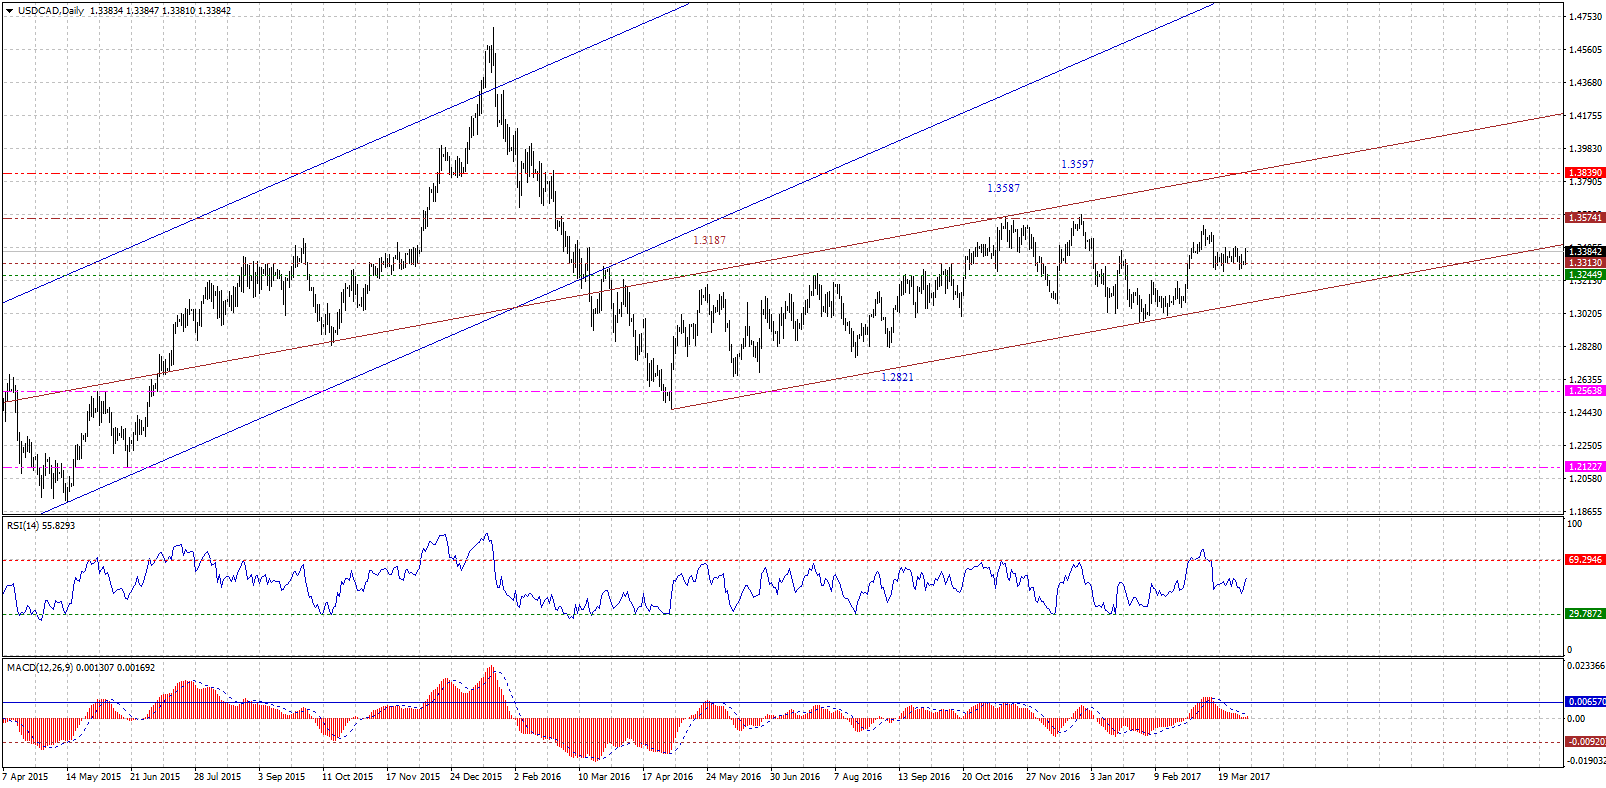Click the 1.3187 price annotation
The width and height of the screenshot is (1606, 788).
coord(709,240)
